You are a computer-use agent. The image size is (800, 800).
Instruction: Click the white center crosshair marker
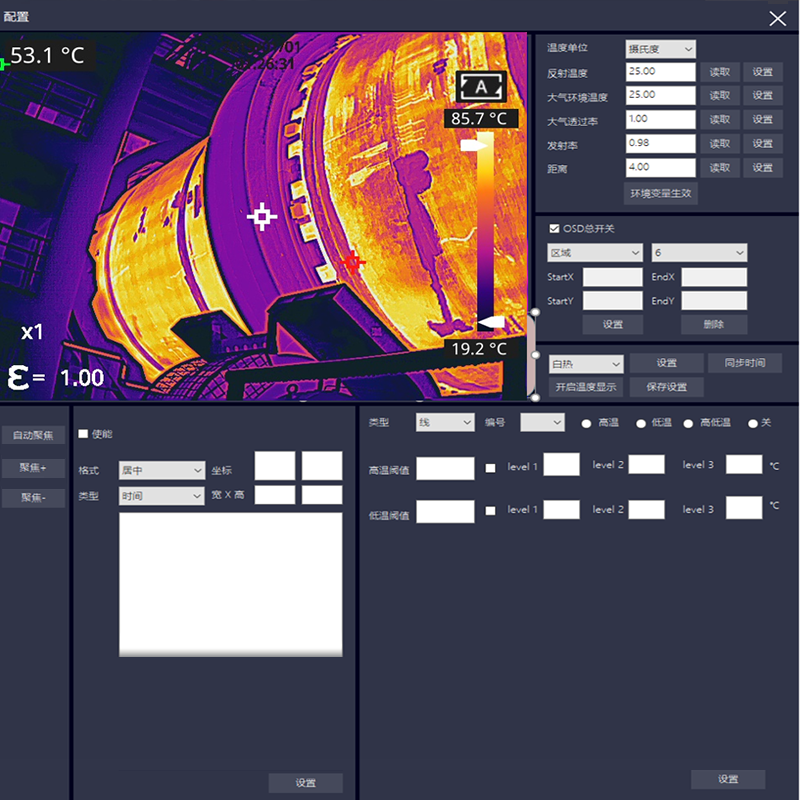(x=262, y=217)
